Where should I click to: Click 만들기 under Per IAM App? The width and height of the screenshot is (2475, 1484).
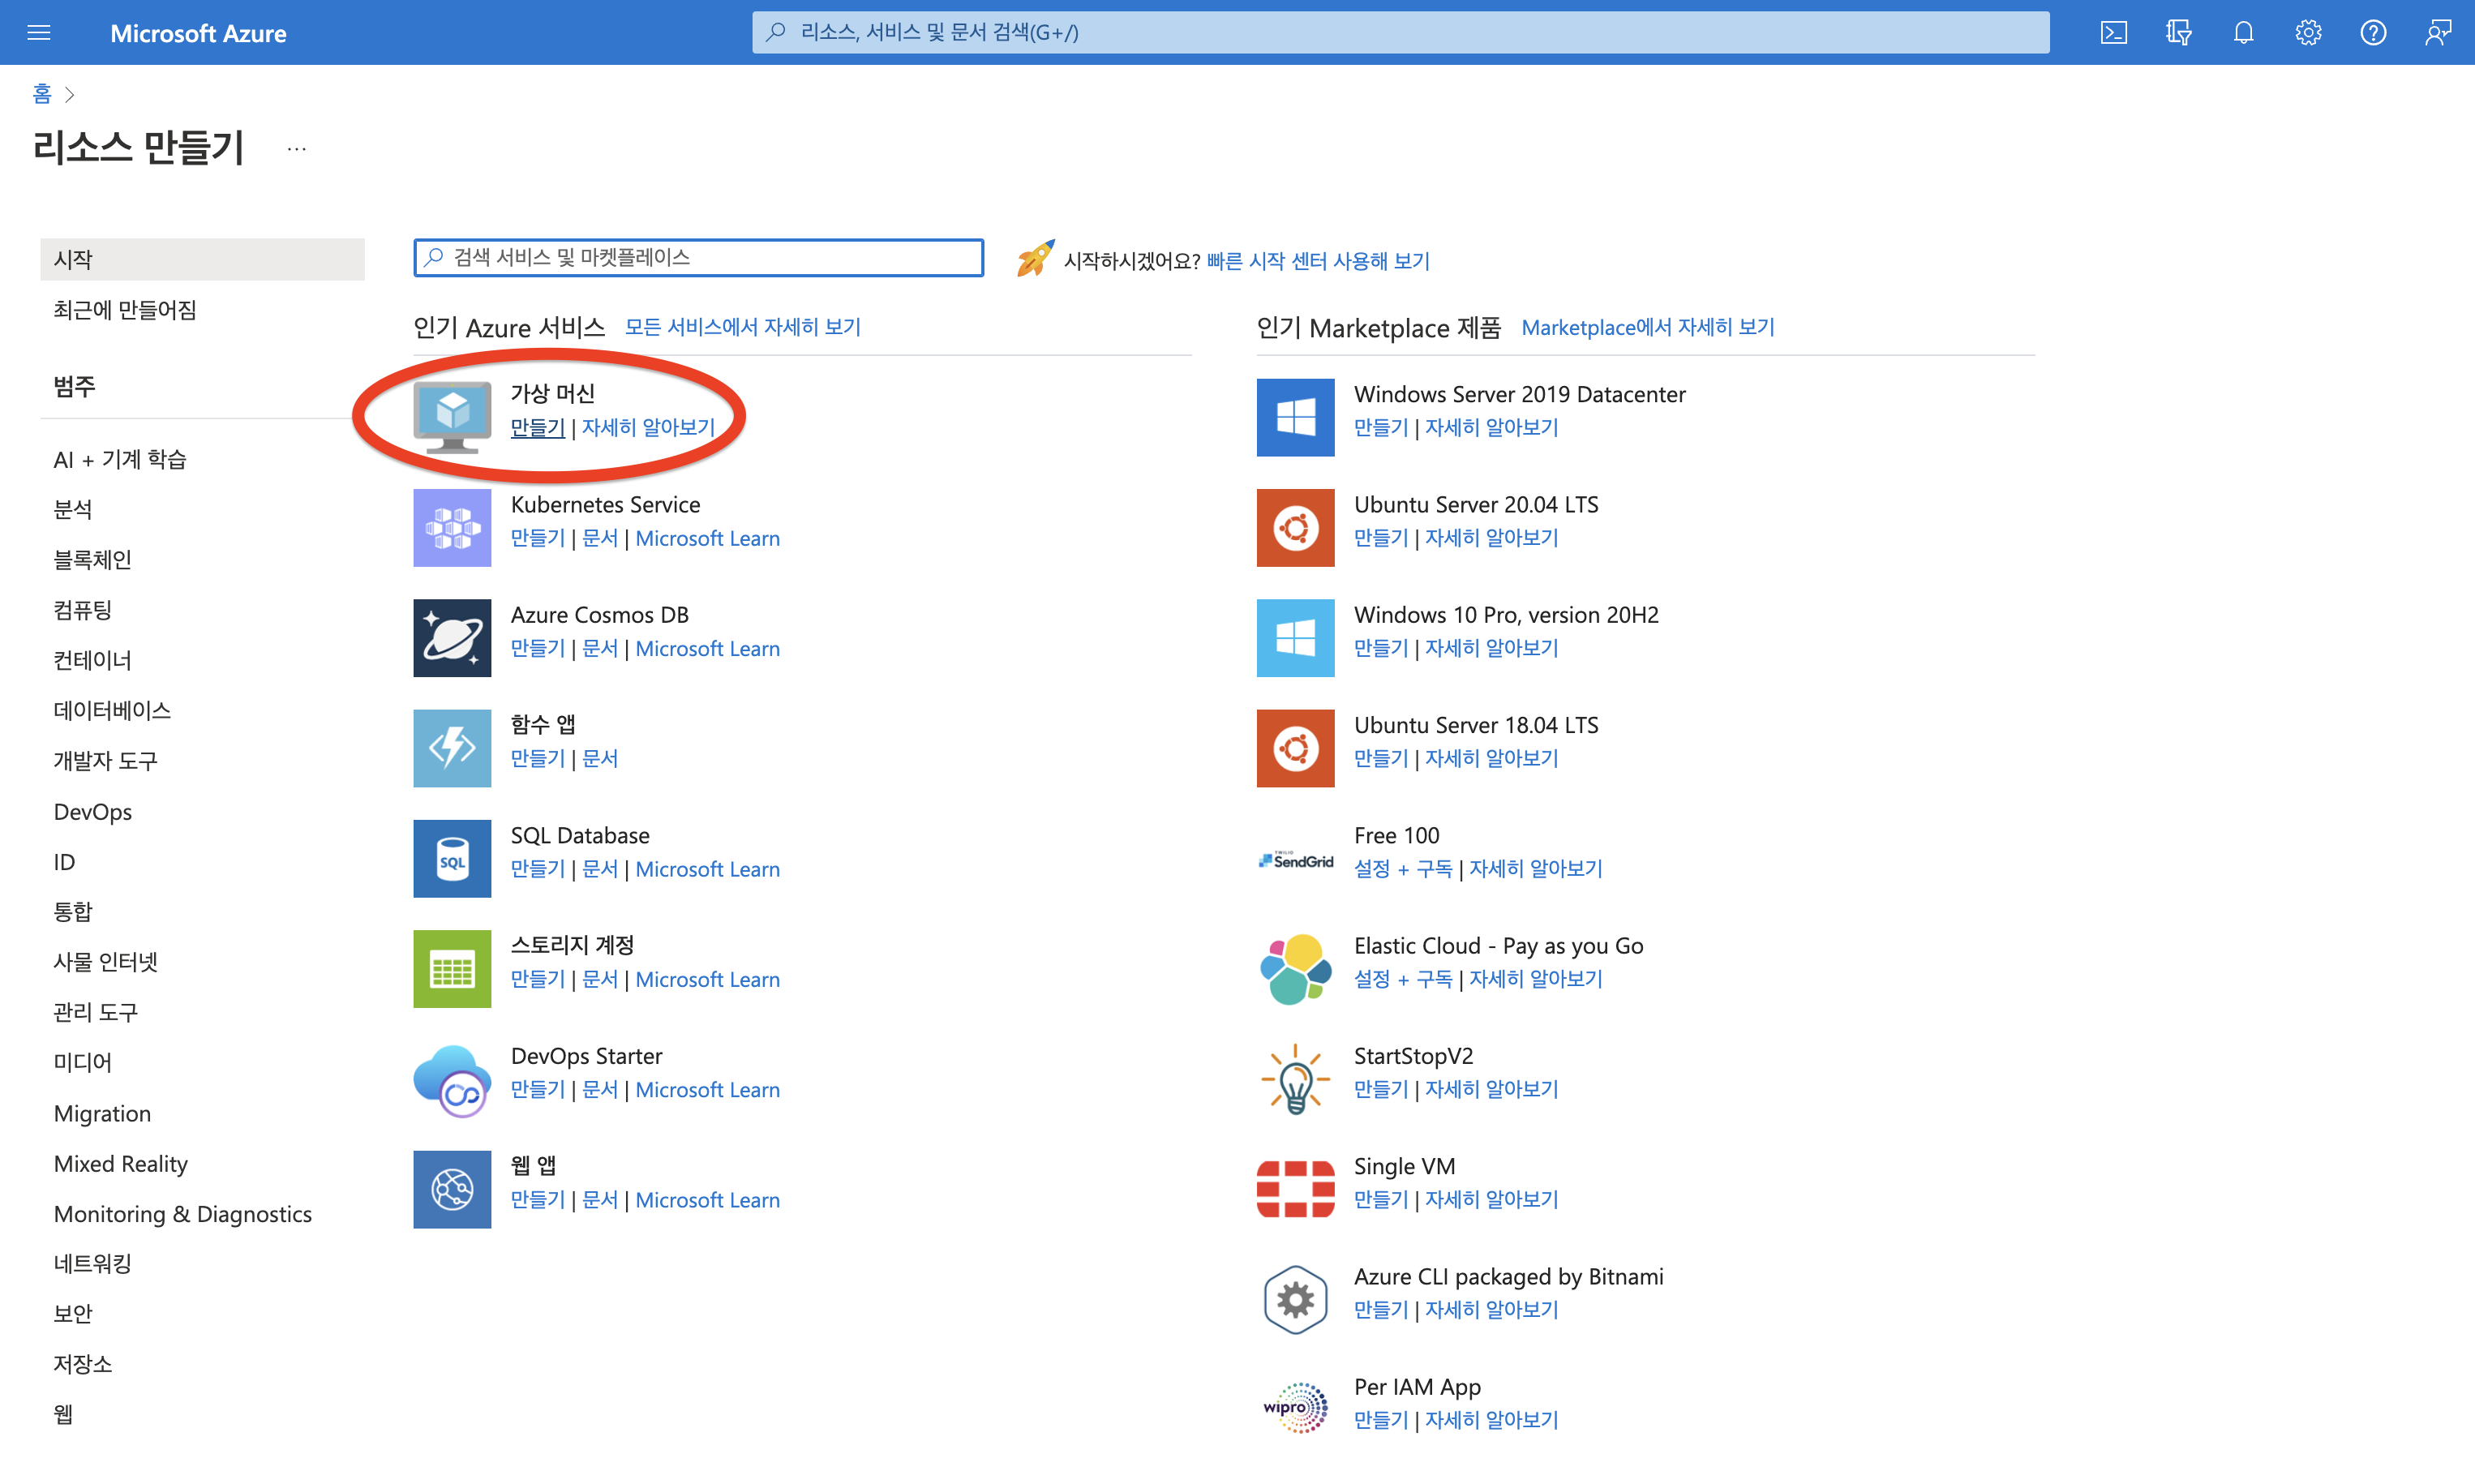[1381, 1419]
